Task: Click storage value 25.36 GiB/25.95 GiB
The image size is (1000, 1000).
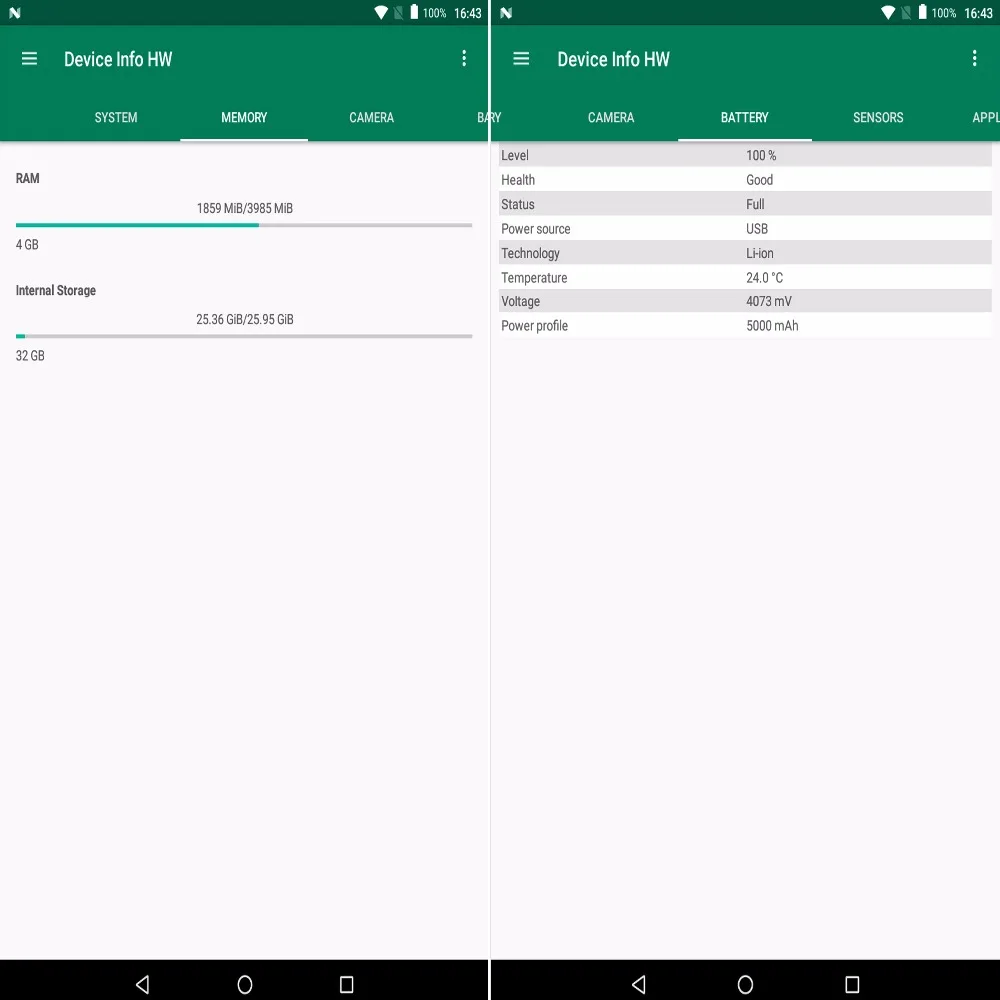Action: click(x=245, y=320)
